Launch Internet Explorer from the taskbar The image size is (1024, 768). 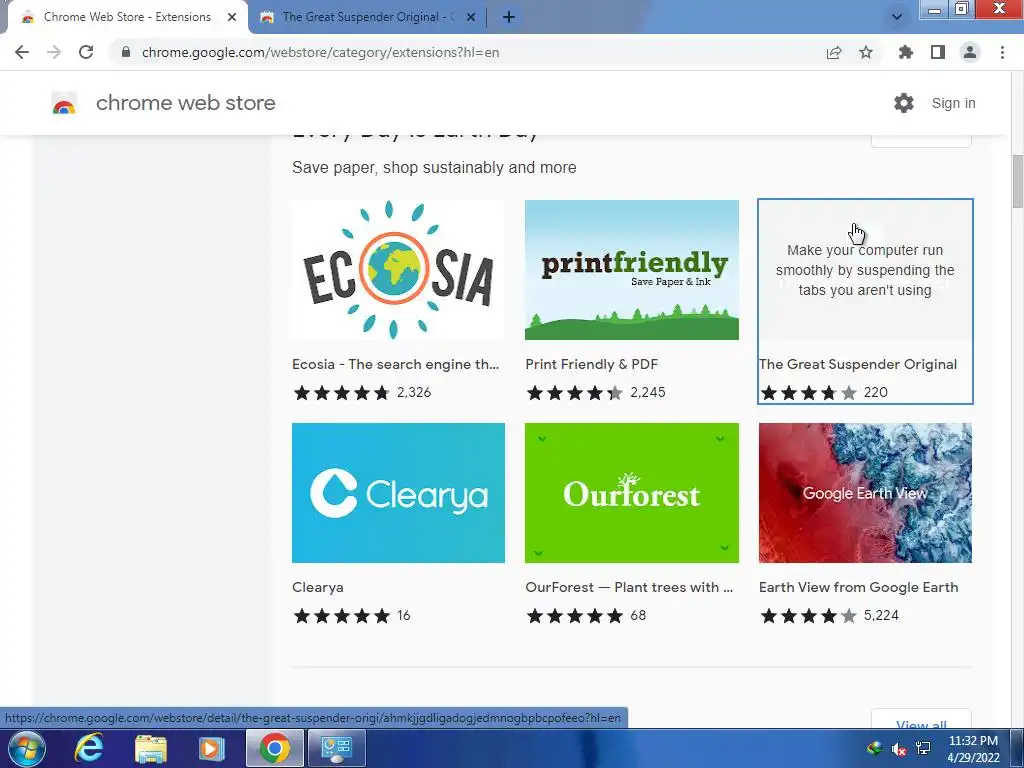[89, 748]
